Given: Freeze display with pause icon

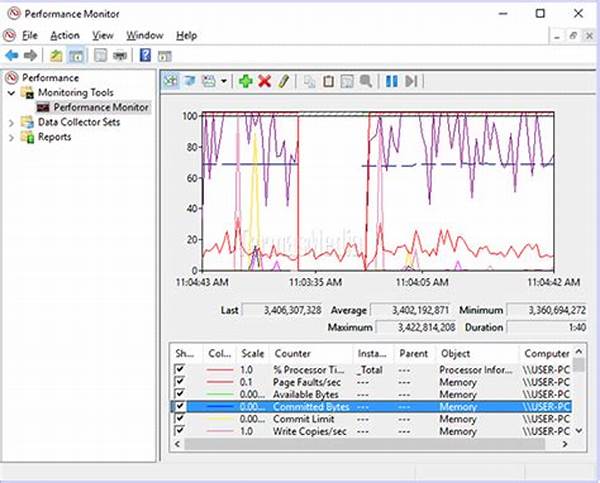Looking at the screenshot, I should click(x=391, y=81).
